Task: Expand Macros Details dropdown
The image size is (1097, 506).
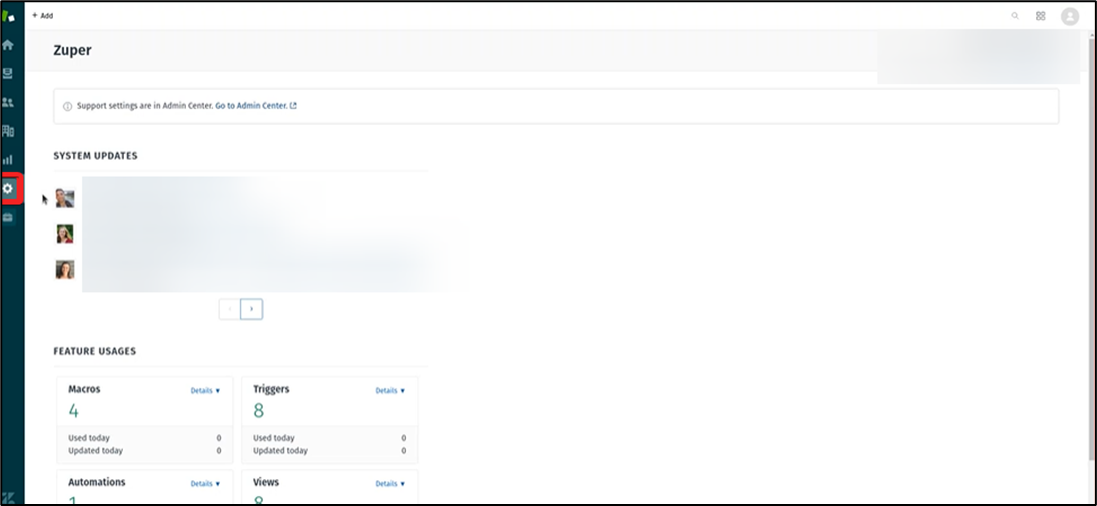Action: coord(206,391)
